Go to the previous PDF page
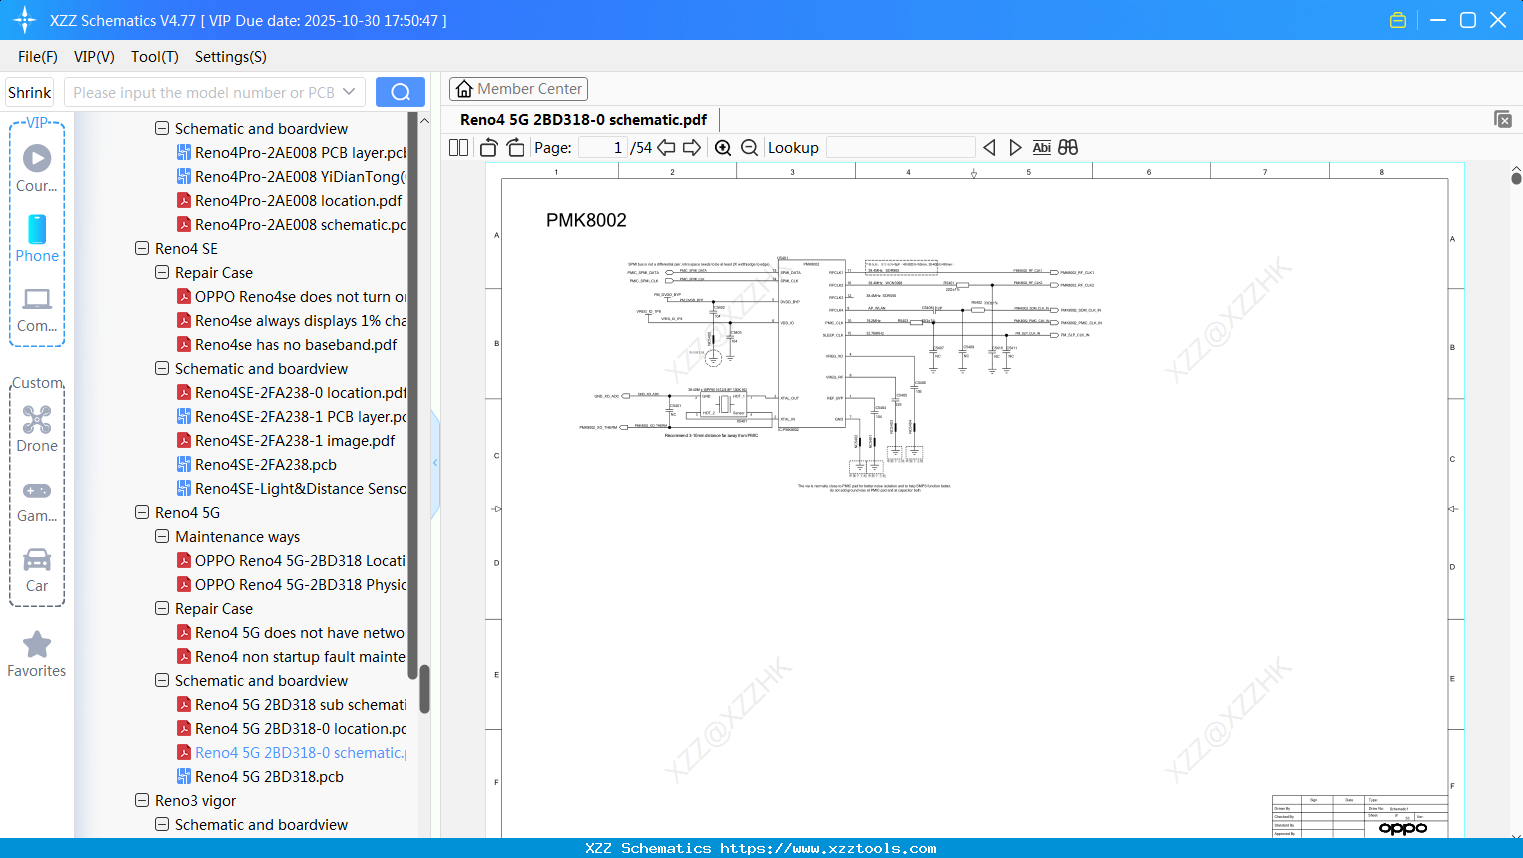The image size is (1523, 858). click(x=666, y=148)
